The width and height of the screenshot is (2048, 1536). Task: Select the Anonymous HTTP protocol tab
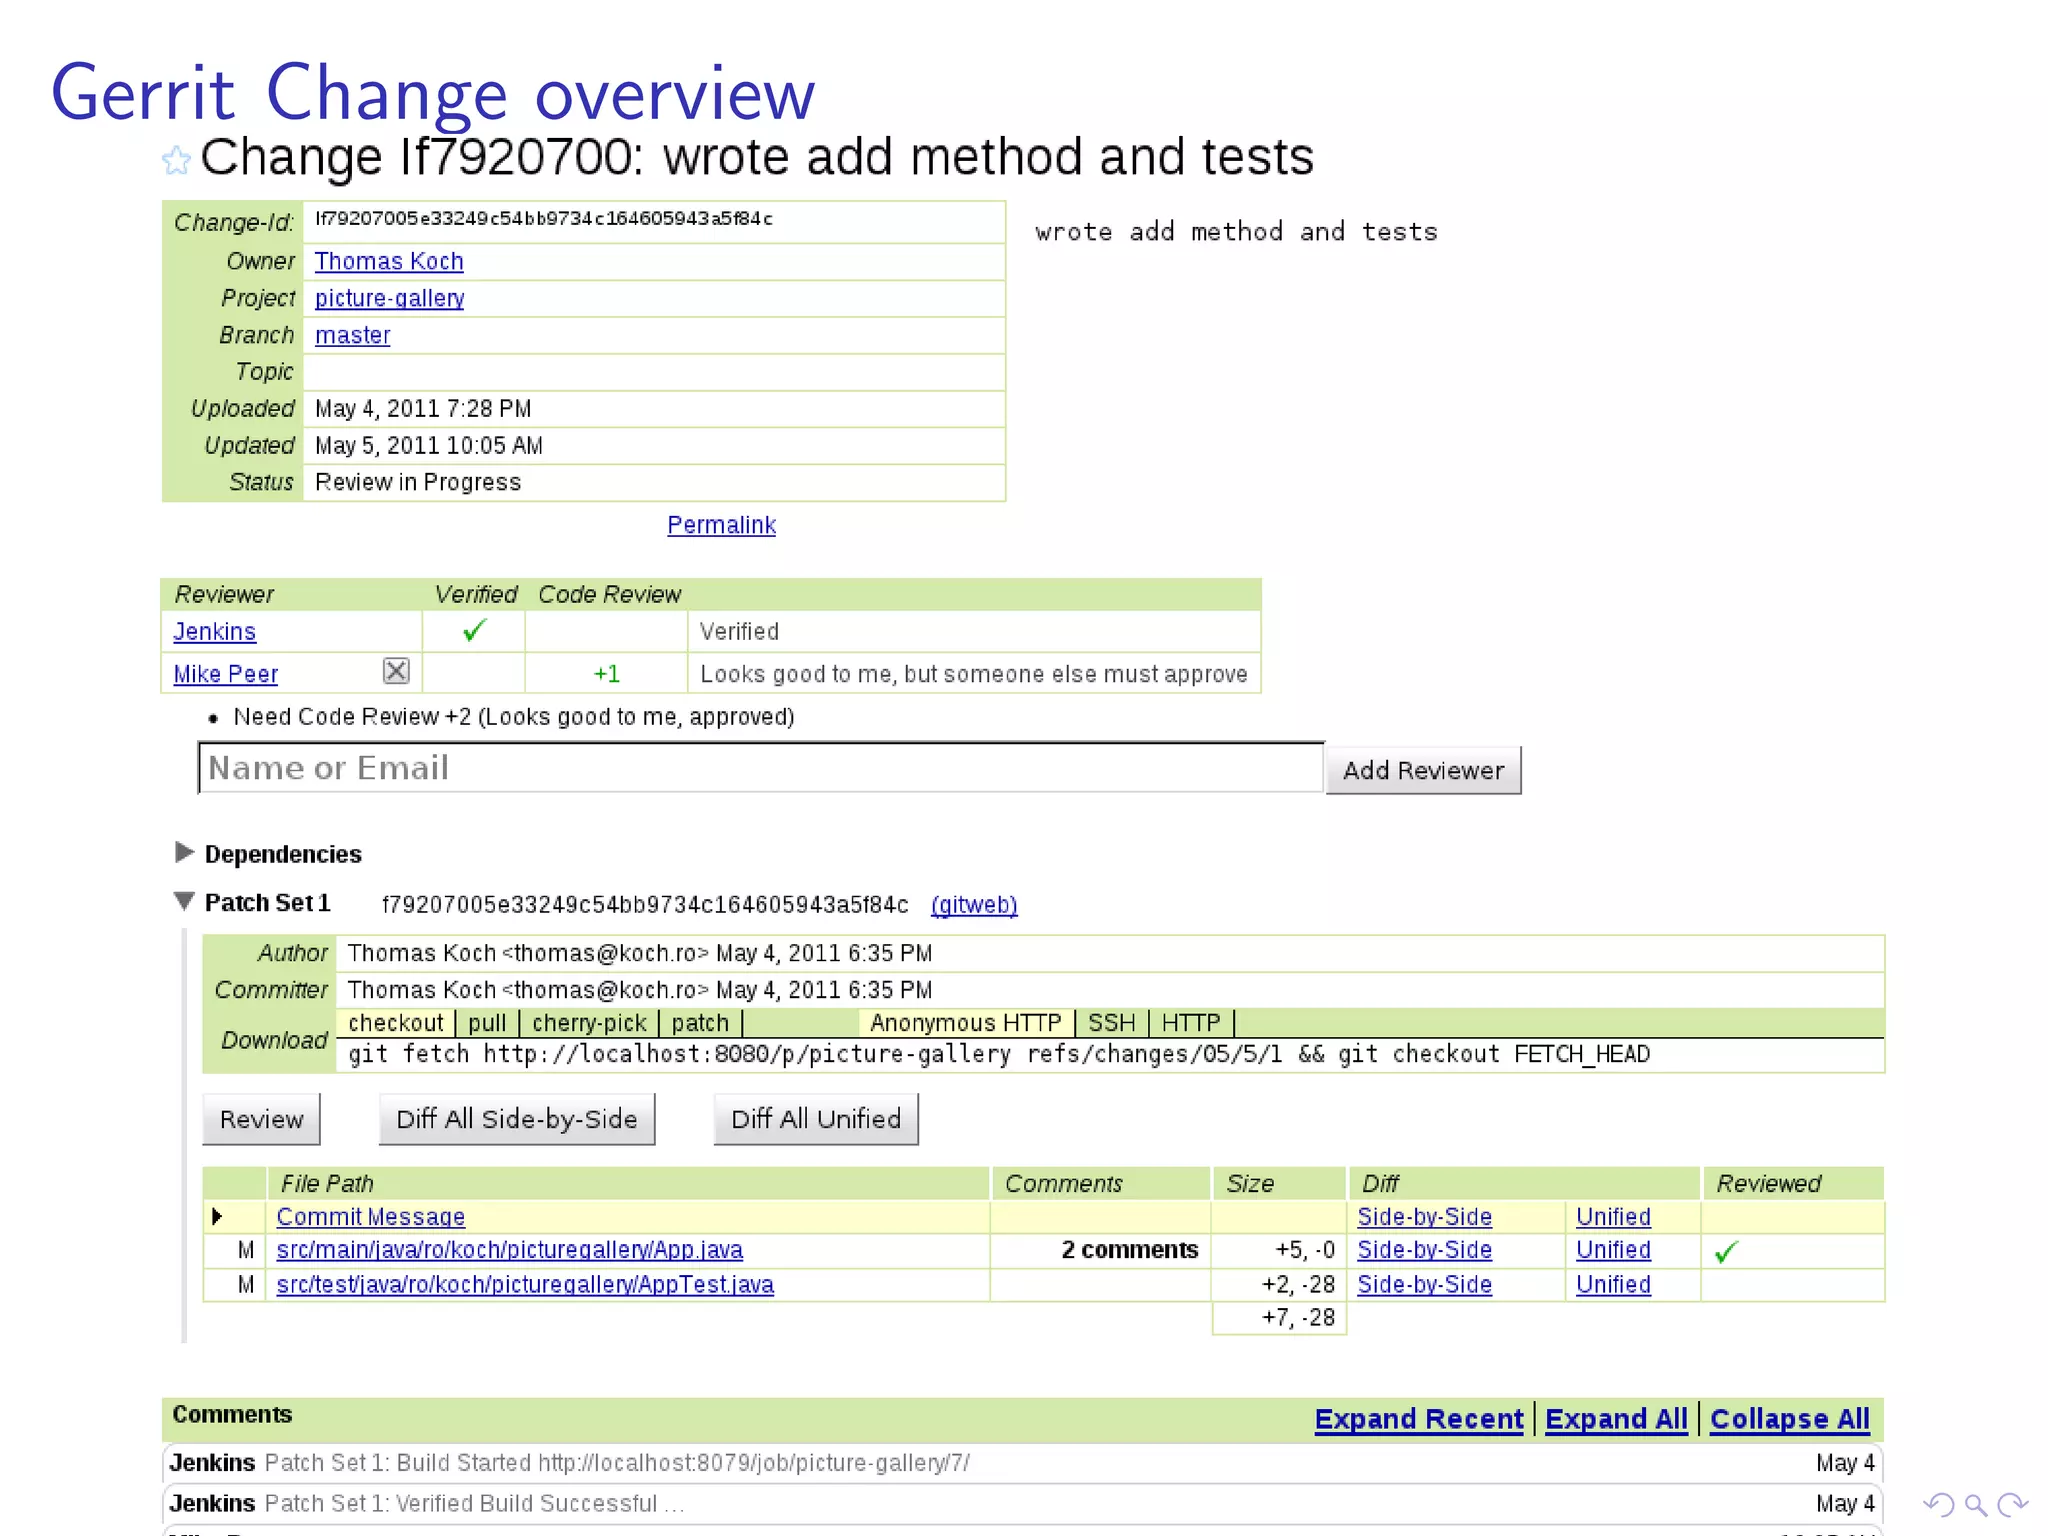pos(965,1023)
